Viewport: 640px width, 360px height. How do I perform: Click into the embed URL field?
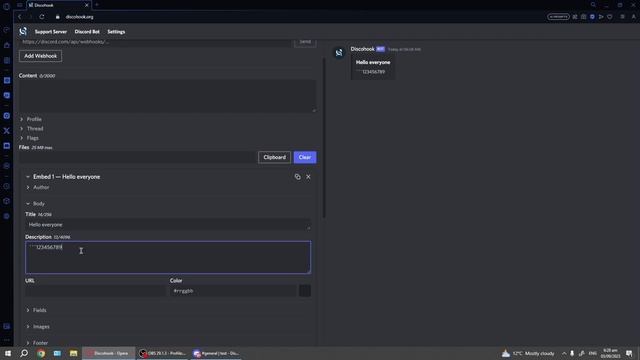point(96,291)
